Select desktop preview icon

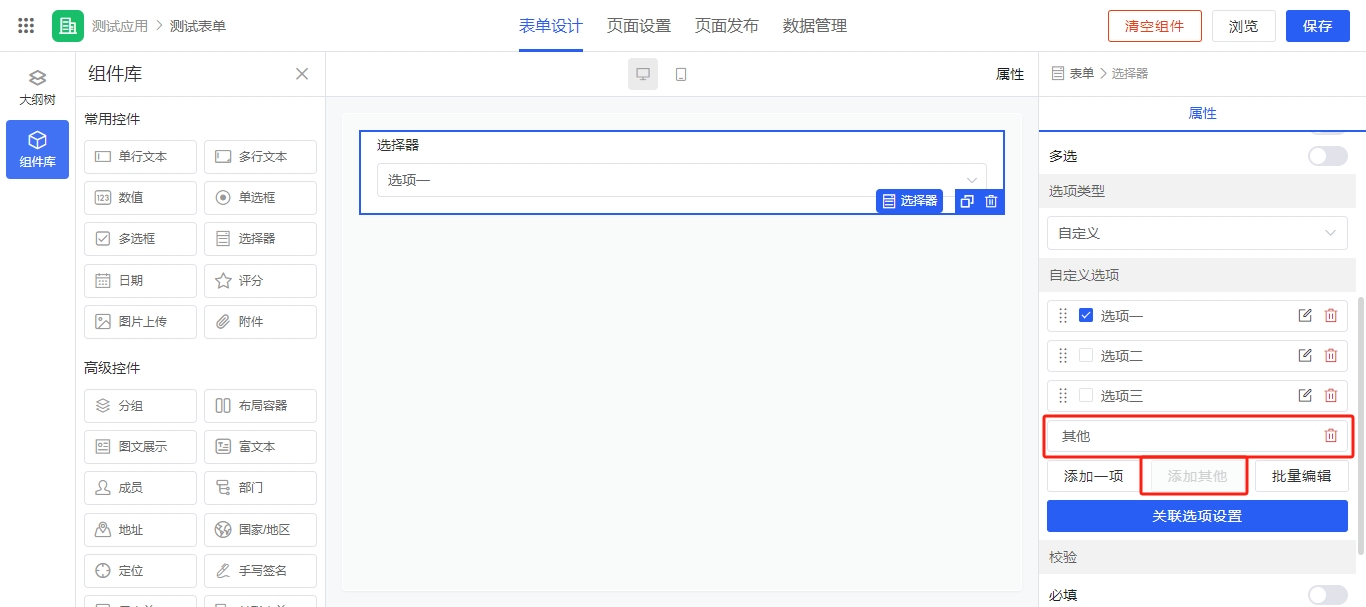coord(643,74)
